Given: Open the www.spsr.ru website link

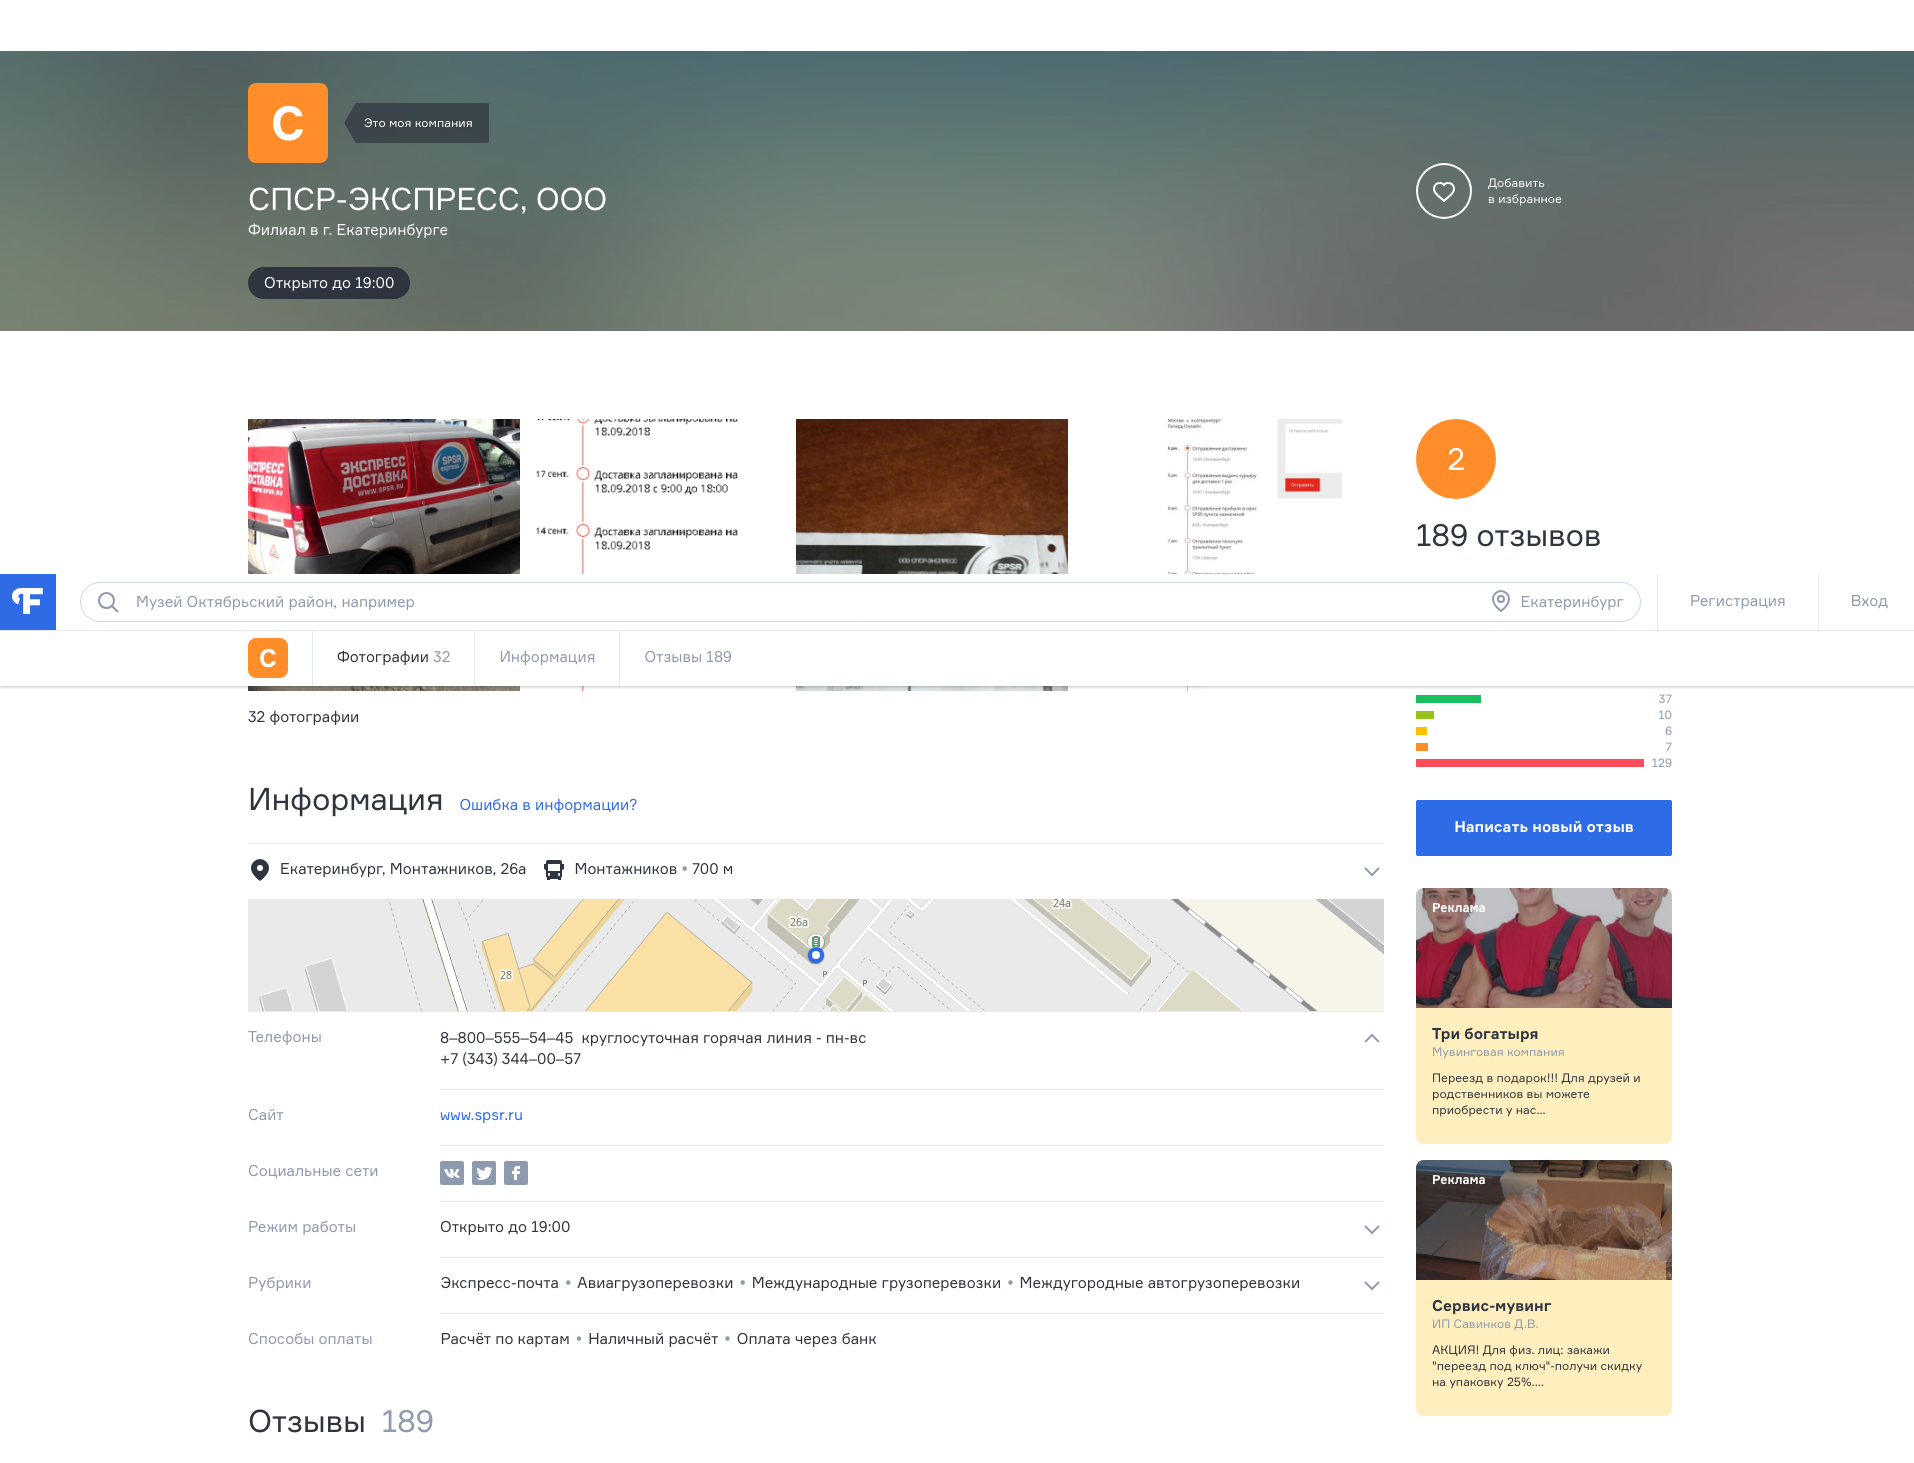Looking at the screenshot, I should pos(481,1115).
